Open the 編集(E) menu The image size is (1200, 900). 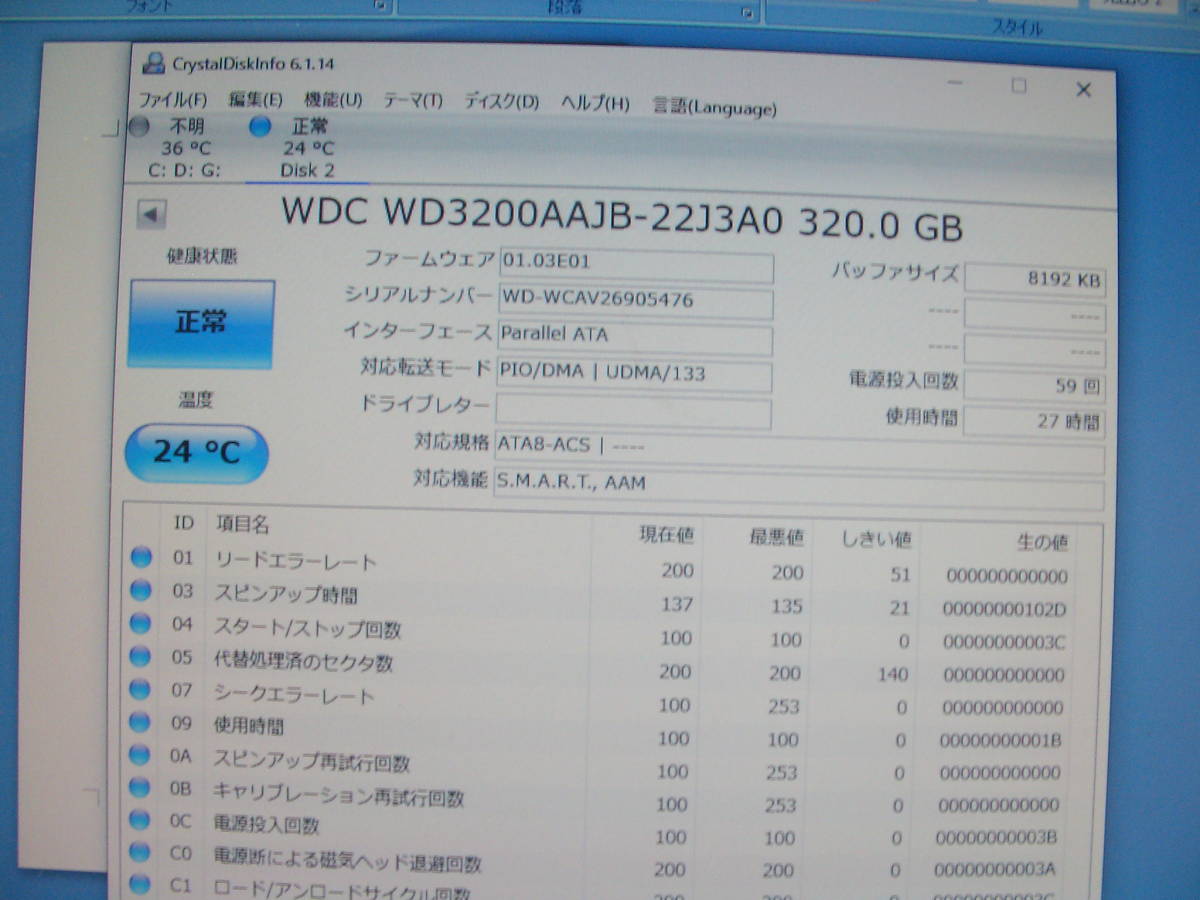255,100
